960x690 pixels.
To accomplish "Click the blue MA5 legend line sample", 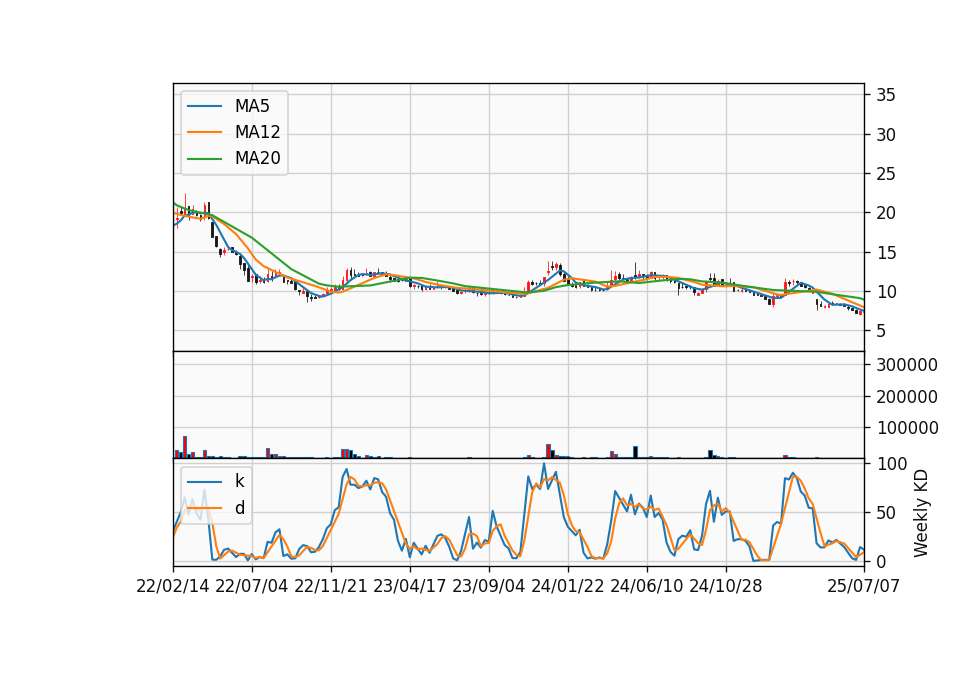I will coord(204,106).
